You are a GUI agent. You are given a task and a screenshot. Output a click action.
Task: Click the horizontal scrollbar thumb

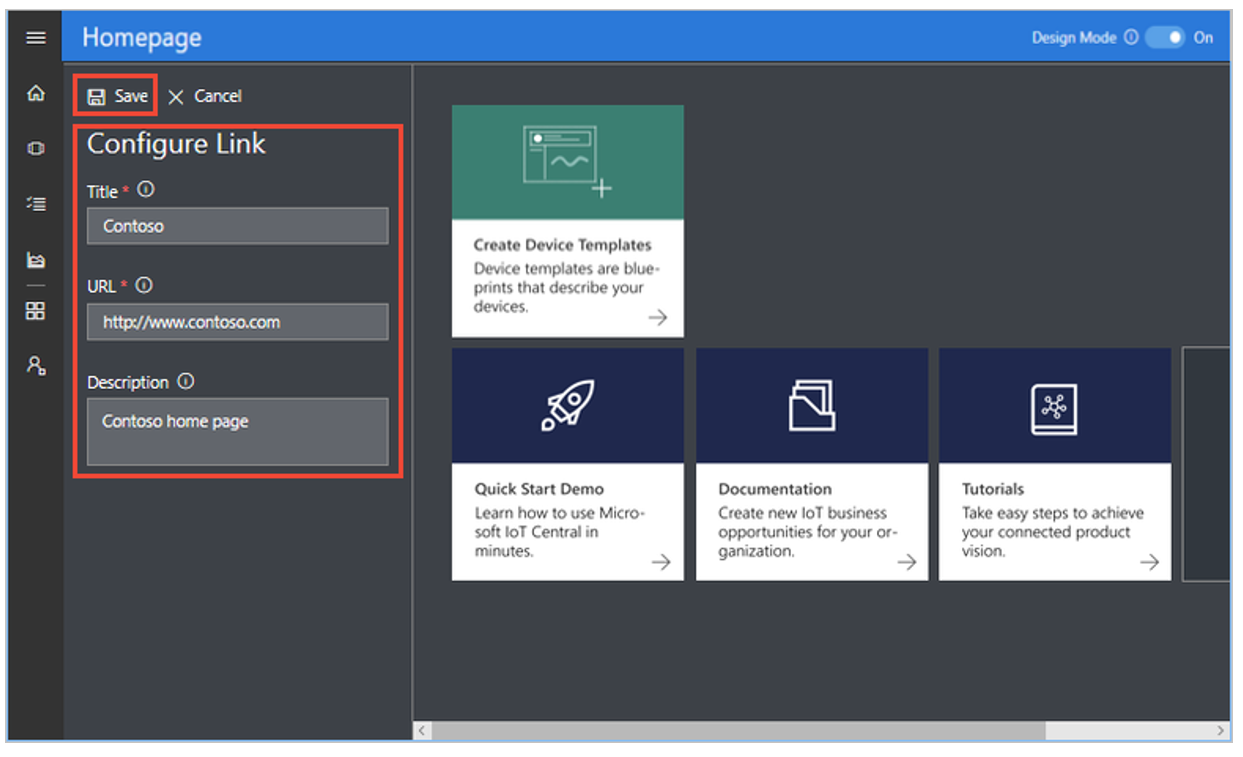click(x=738, y=731)
